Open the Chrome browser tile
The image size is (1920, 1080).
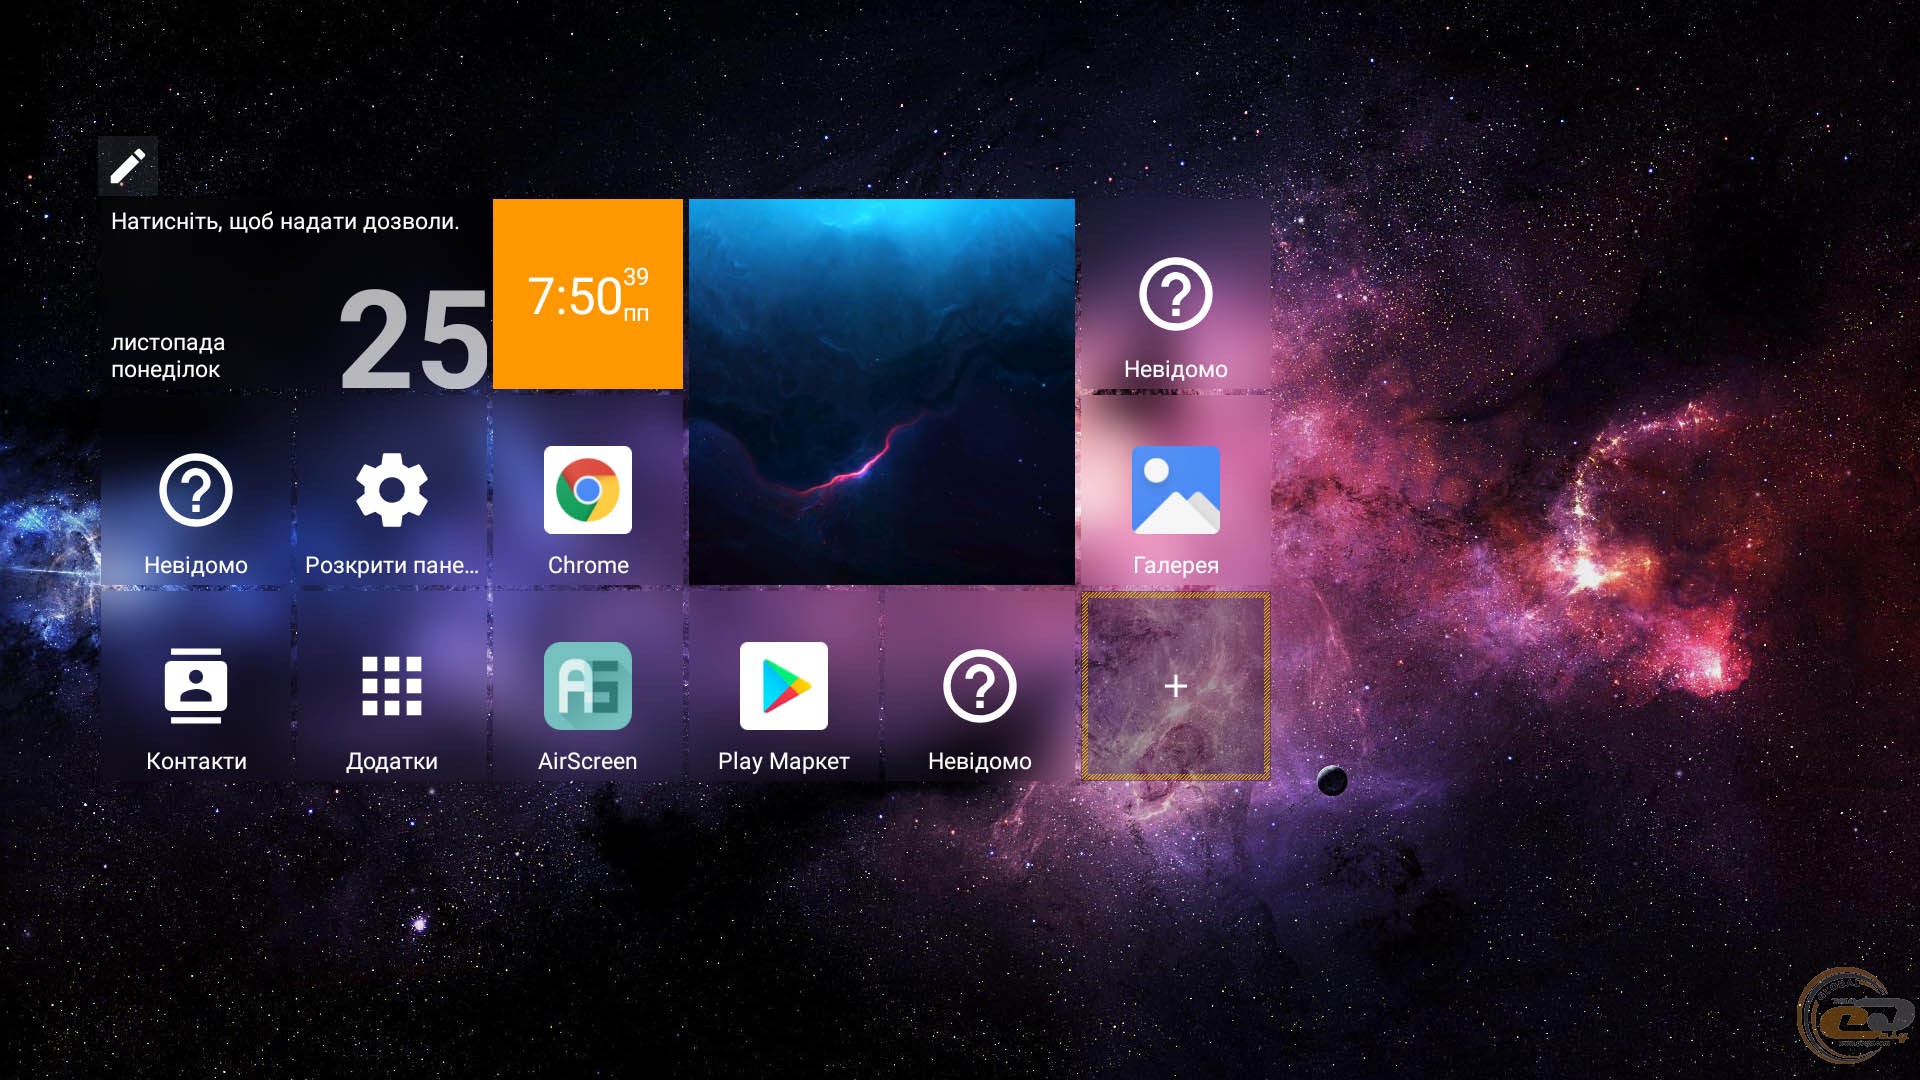[588, 490]
